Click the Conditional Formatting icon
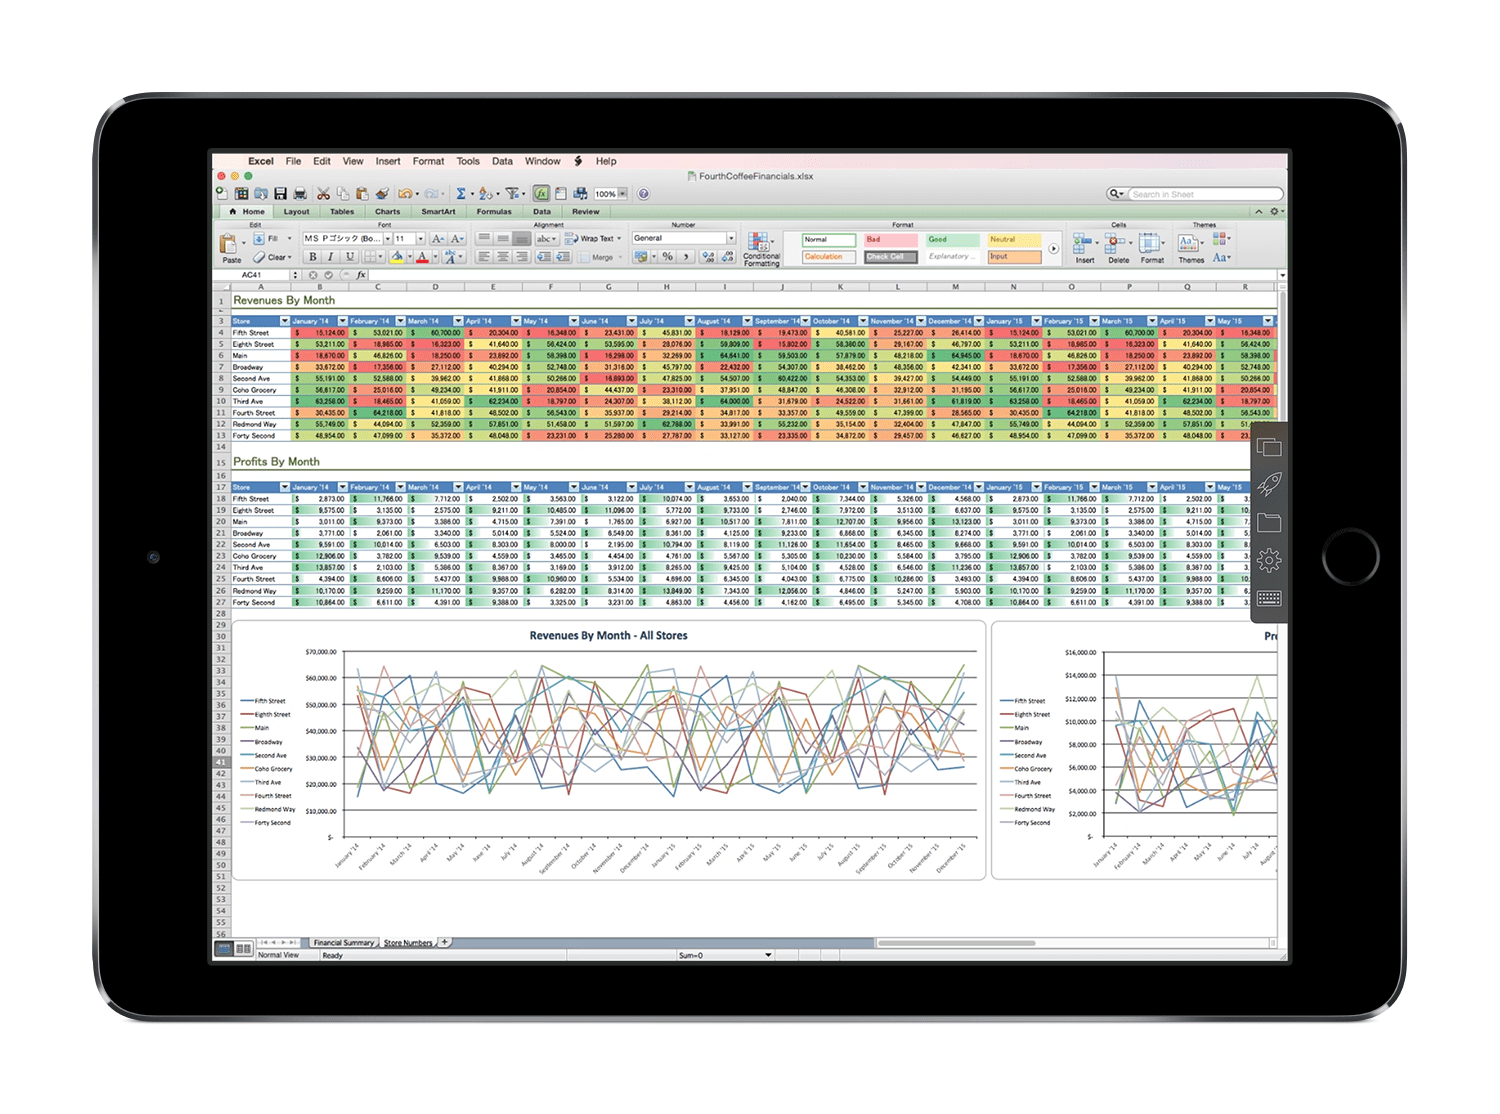1500x1114 pixels. coord(760,249)
